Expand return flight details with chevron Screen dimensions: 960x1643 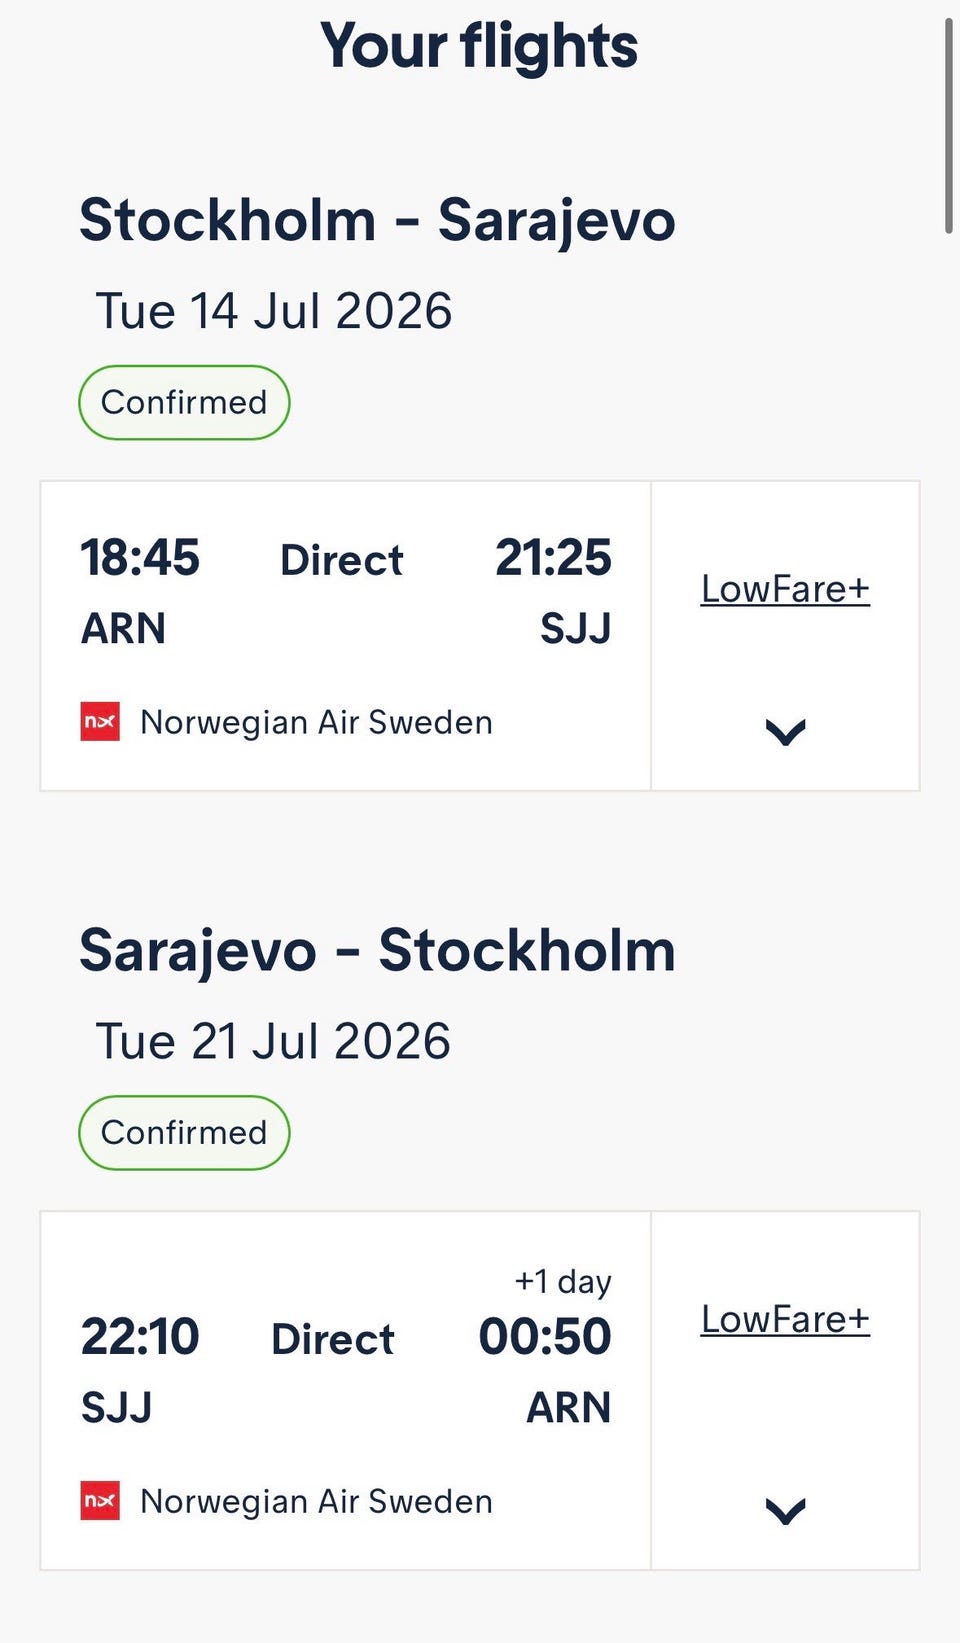(785, 1511)
